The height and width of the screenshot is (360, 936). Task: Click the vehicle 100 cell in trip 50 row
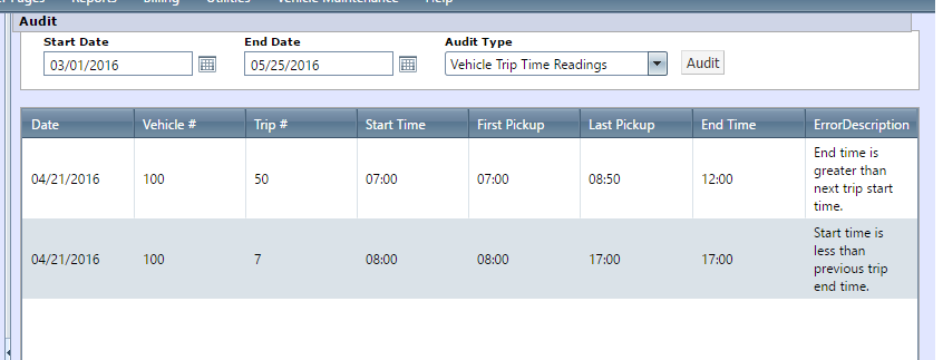(x=189, y=179)
